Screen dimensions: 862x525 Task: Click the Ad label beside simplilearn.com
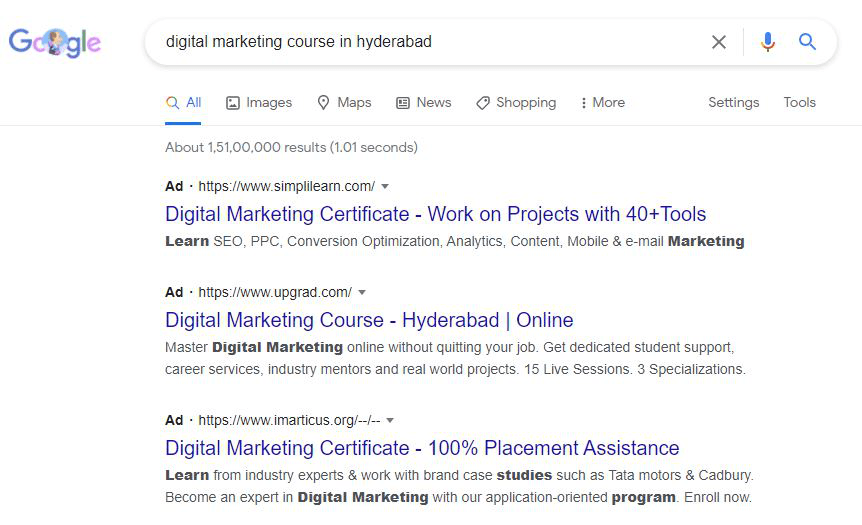point(174,186)
